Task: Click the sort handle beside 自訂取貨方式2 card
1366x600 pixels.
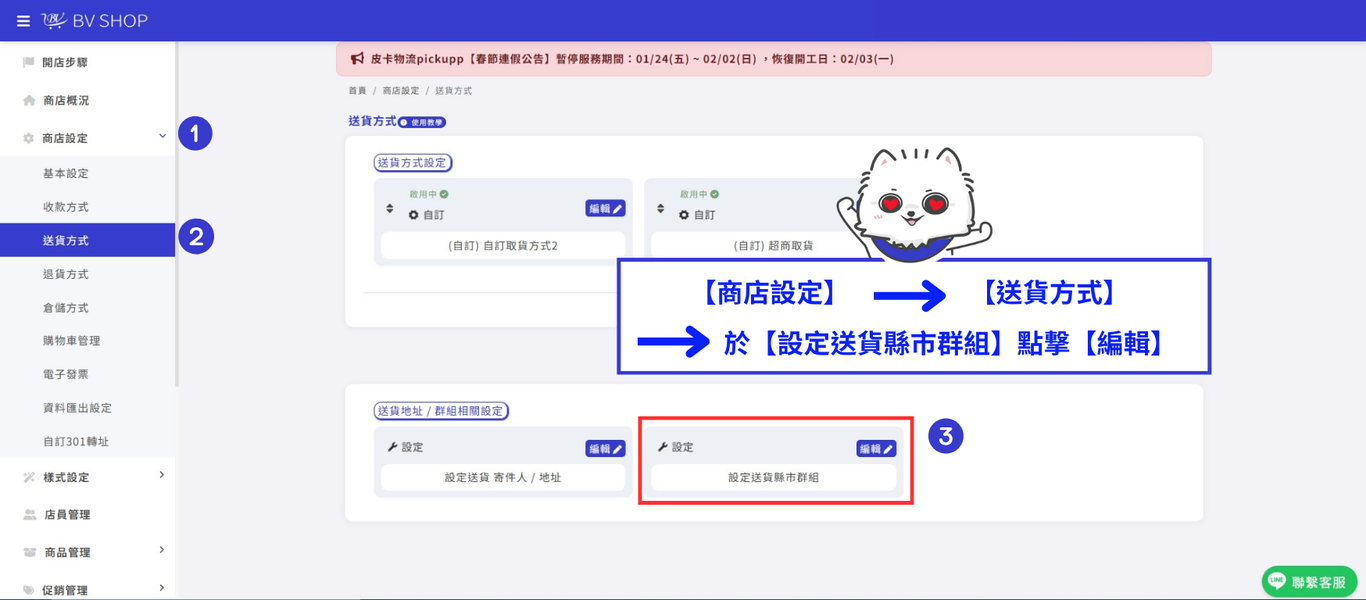Action: point(390,209)
